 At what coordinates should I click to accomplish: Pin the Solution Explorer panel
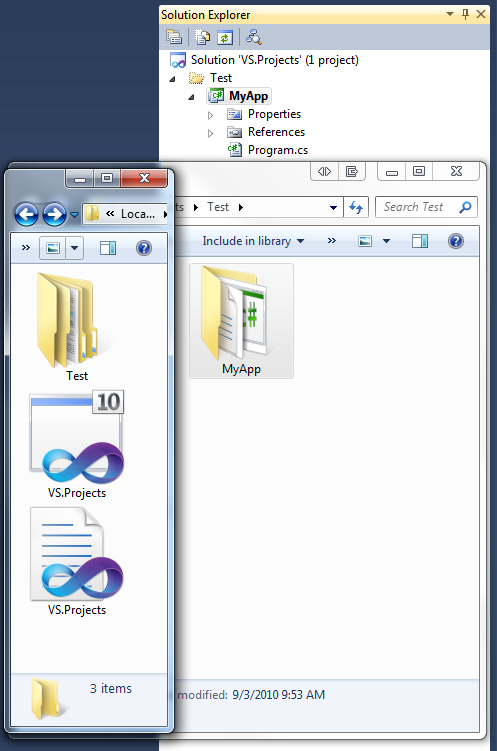point(465,14)
